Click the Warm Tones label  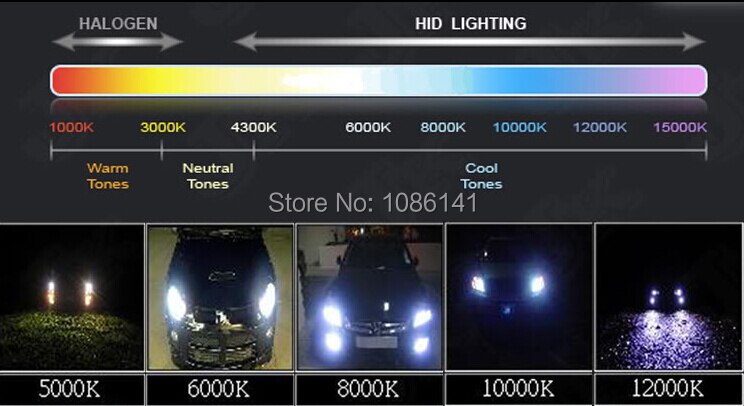click(108, 176)
